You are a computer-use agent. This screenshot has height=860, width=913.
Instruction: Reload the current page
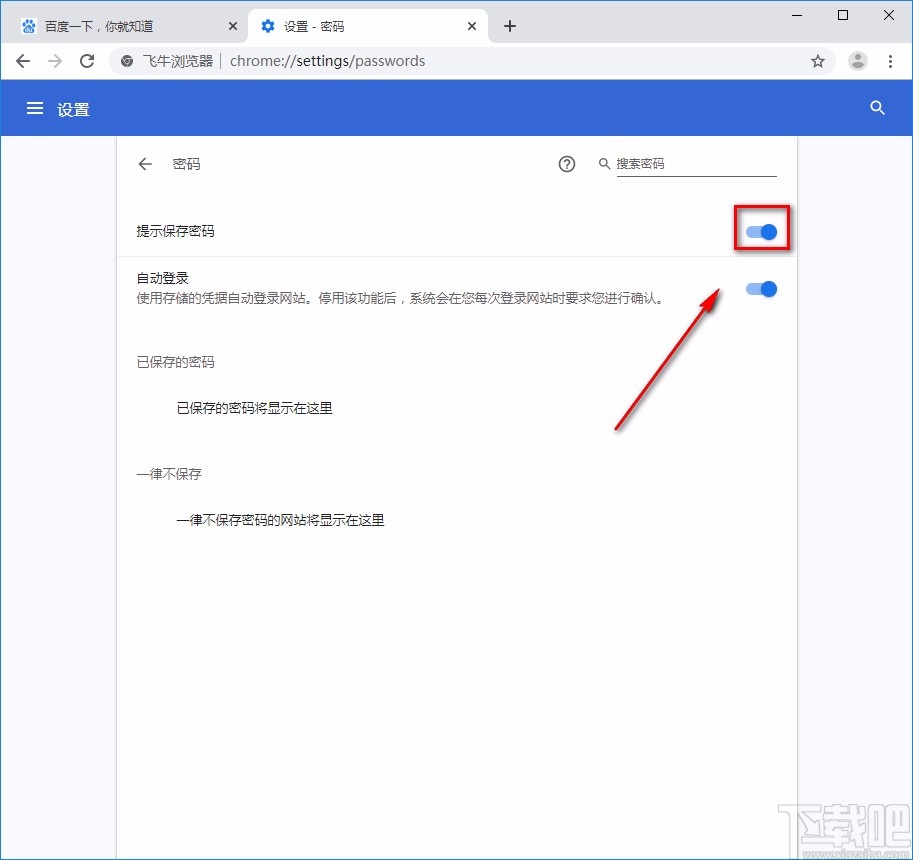tap(87, 61)
